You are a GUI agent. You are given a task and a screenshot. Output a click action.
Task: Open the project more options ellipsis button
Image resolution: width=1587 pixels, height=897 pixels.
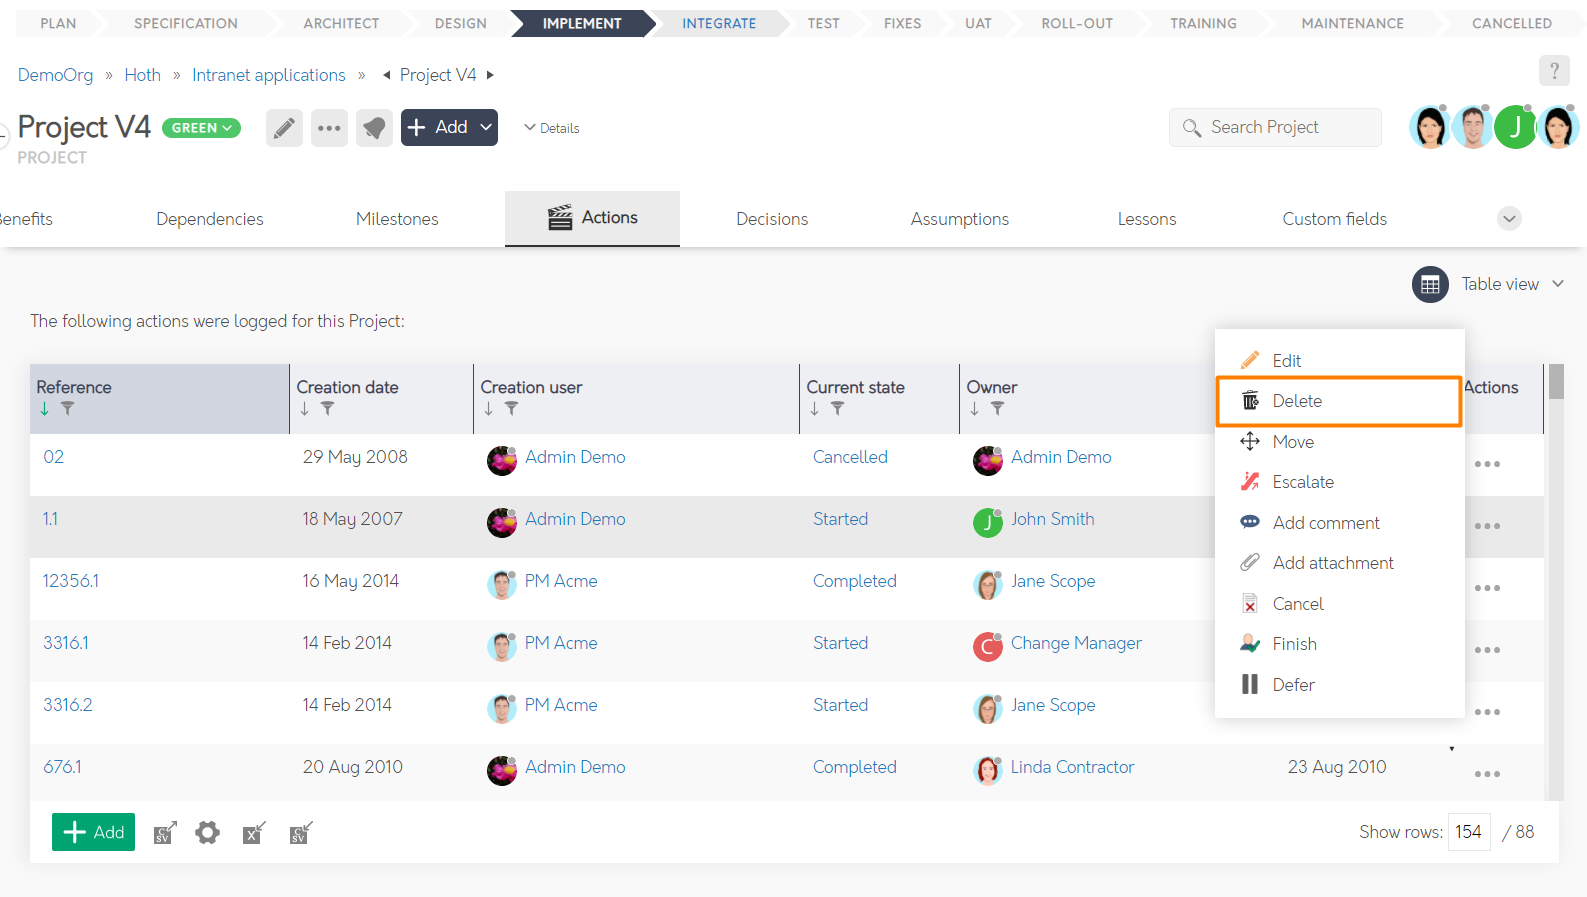(x=329, y=128)
